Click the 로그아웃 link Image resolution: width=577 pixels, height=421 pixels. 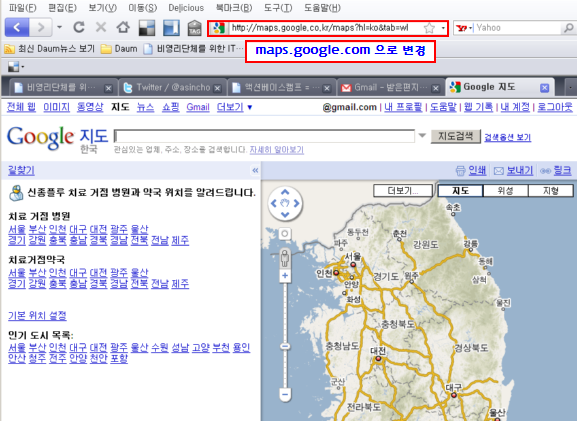point(555,107)
